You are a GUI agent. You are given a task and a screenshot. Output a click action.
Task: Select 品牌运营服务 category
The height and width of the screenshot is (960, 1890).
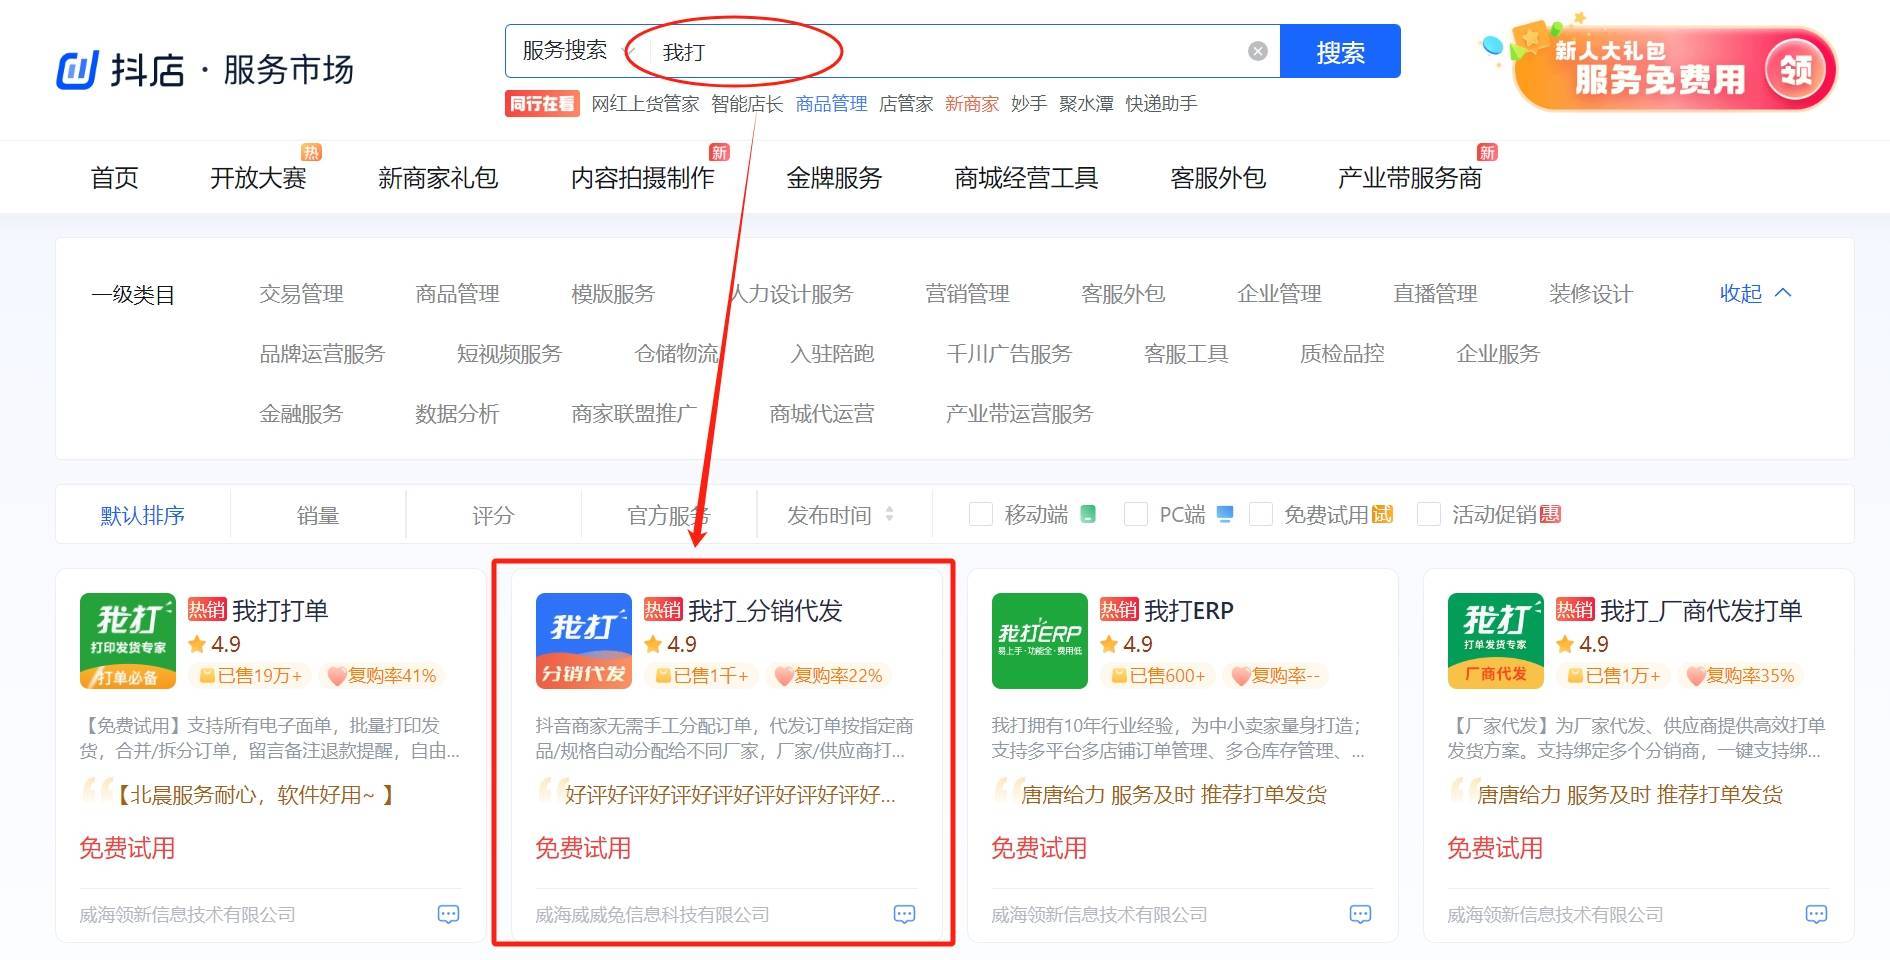tap(322, 354)
